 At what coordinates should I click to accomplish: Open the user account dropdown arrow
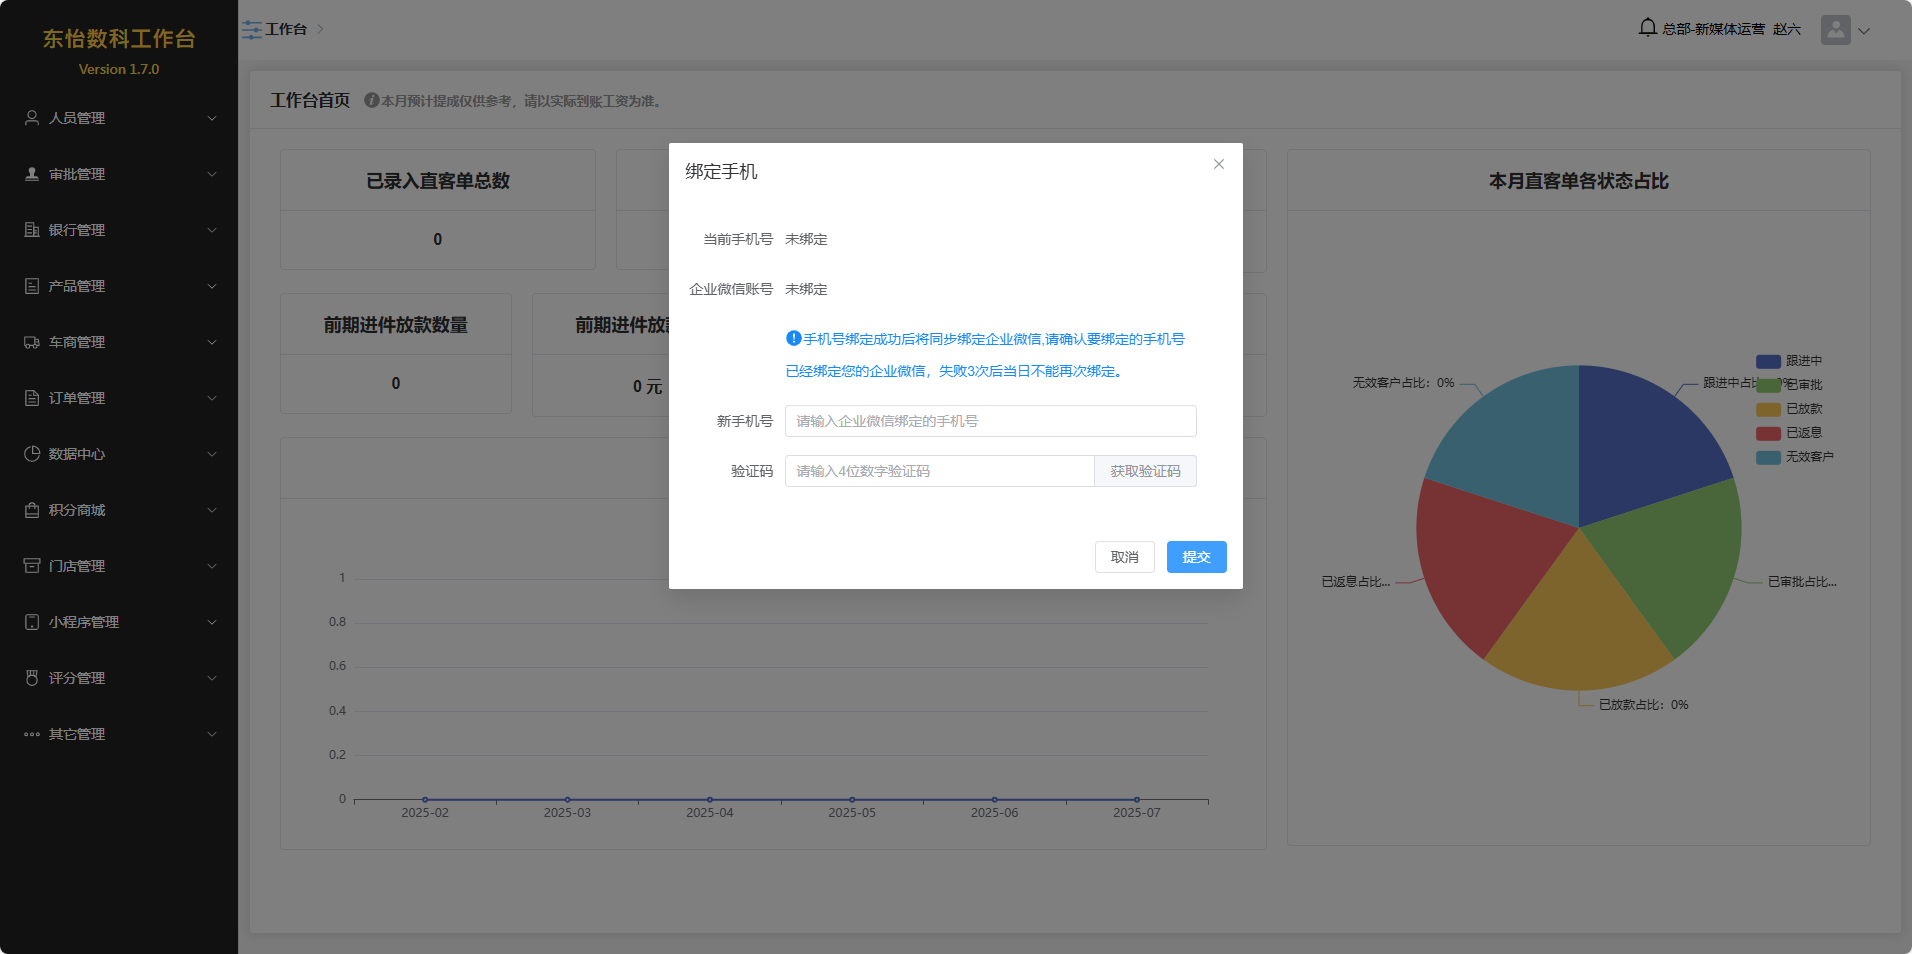(x=1864, y=31)
